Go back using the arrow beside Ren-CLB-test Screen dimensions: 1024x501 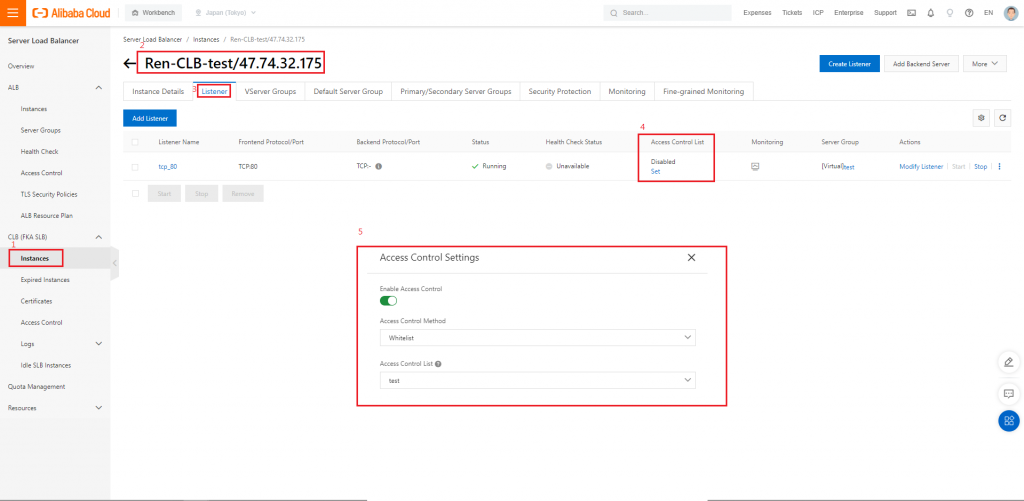tap(130, 64)
